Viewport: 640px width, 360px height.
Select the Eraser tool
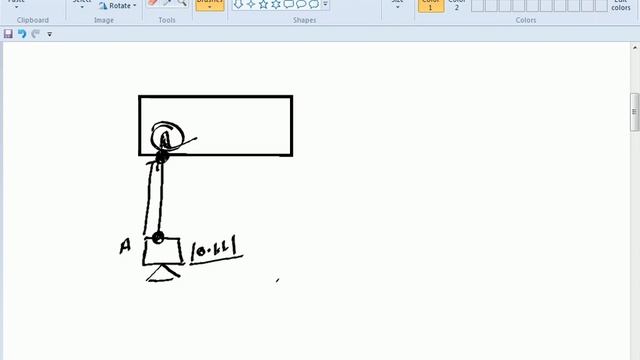point(153,3)
